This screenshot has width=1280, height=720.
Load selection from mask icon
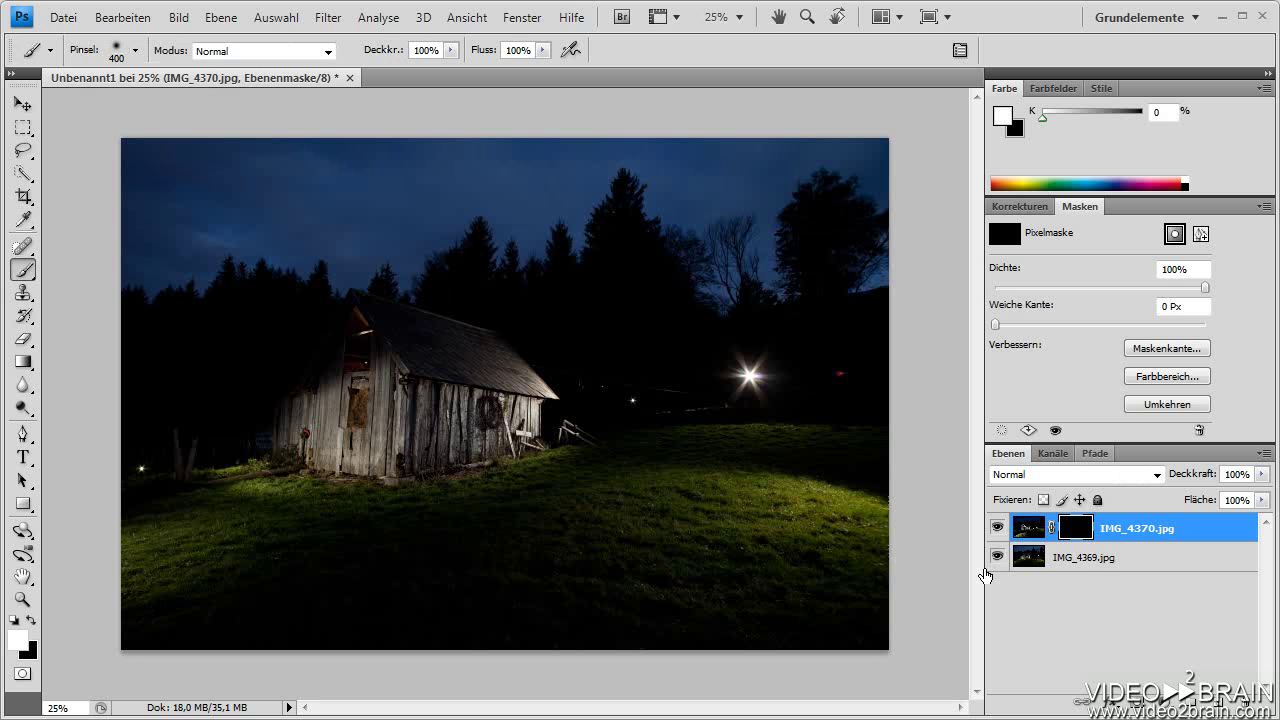click(1001, 430)
